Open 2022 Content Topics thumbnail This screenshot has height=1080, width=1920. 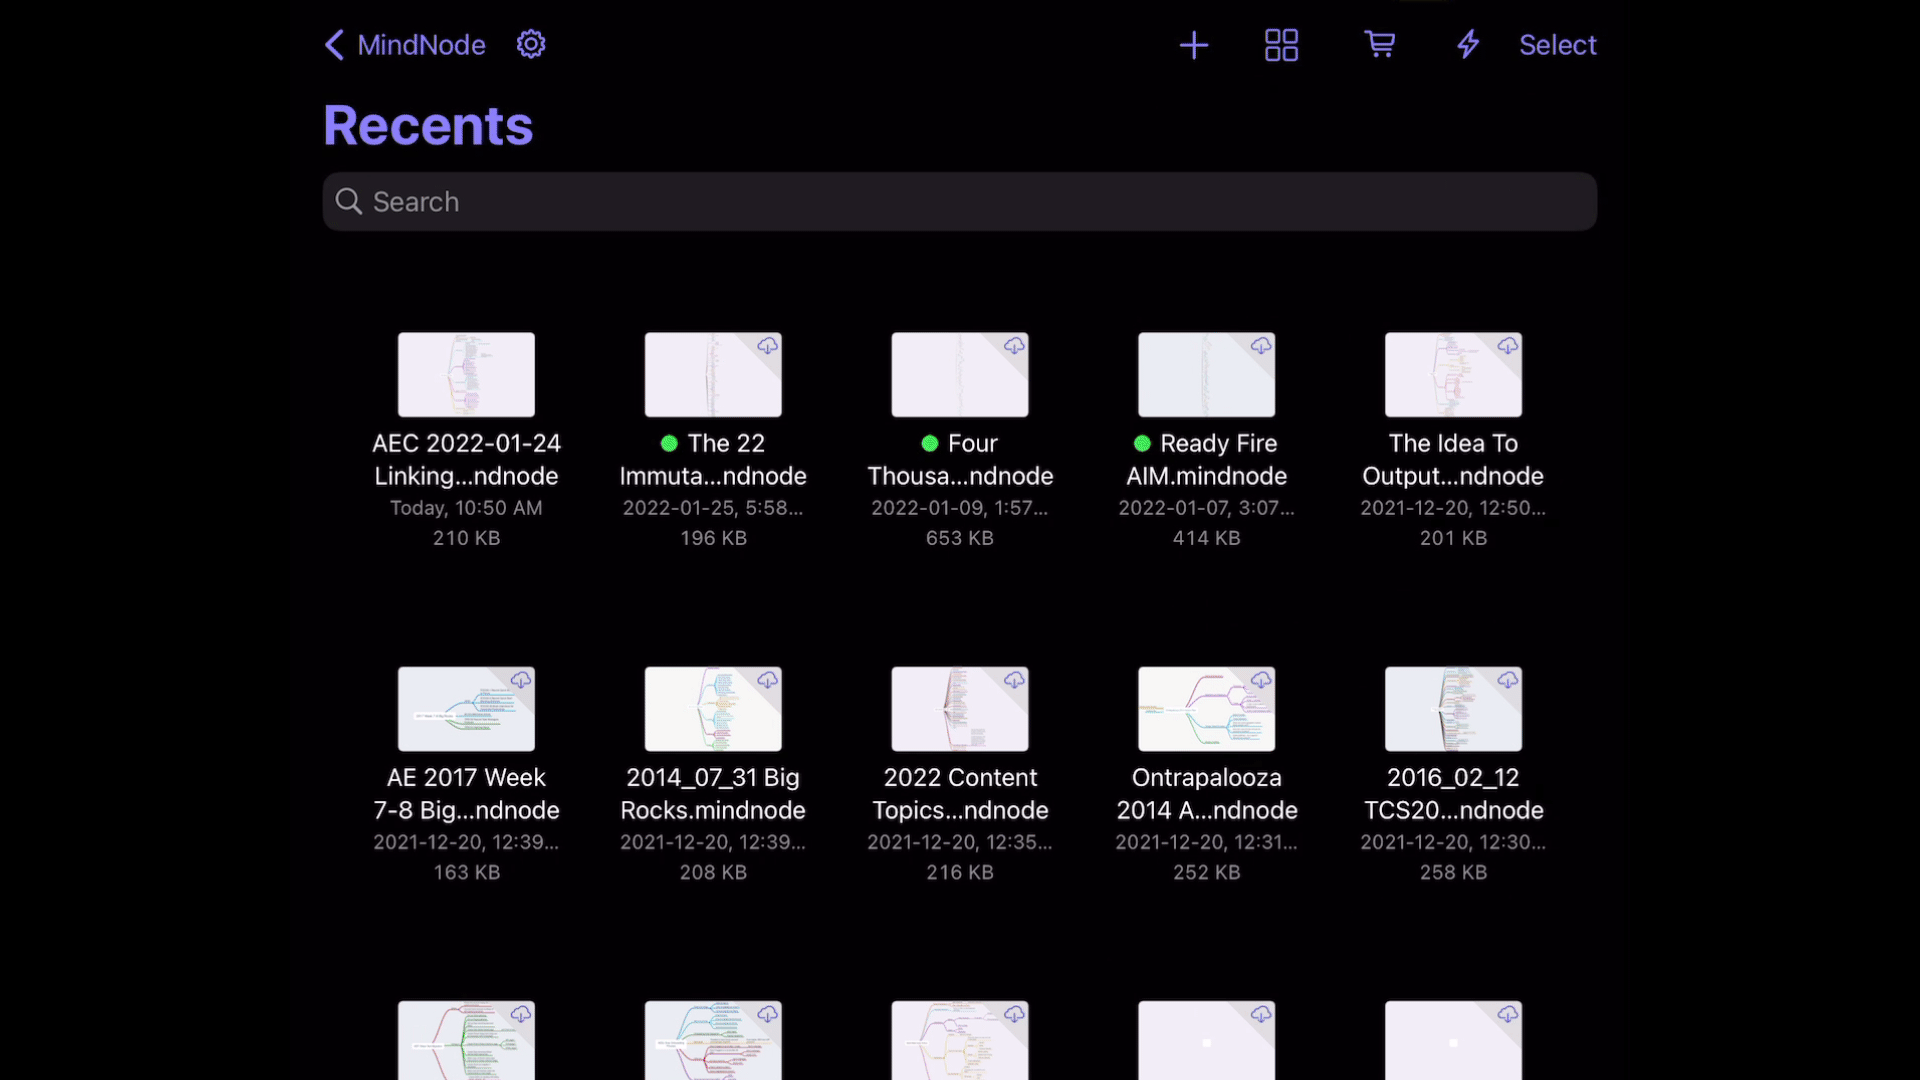960,709
